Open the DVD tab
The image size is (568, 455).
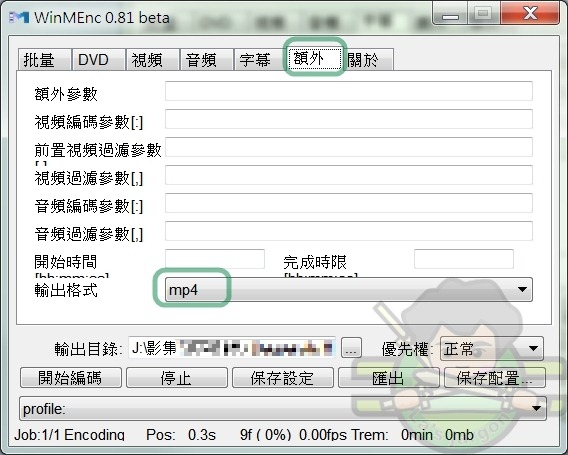click(x=99, y=59)
